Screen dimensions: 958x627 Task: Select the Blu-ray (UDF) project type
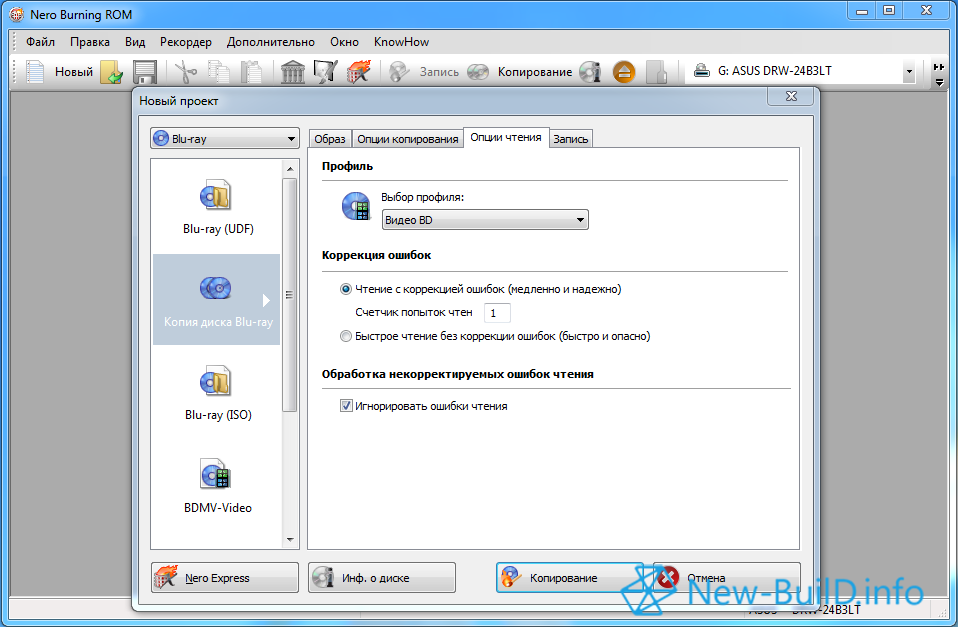(x=218, y=208)
